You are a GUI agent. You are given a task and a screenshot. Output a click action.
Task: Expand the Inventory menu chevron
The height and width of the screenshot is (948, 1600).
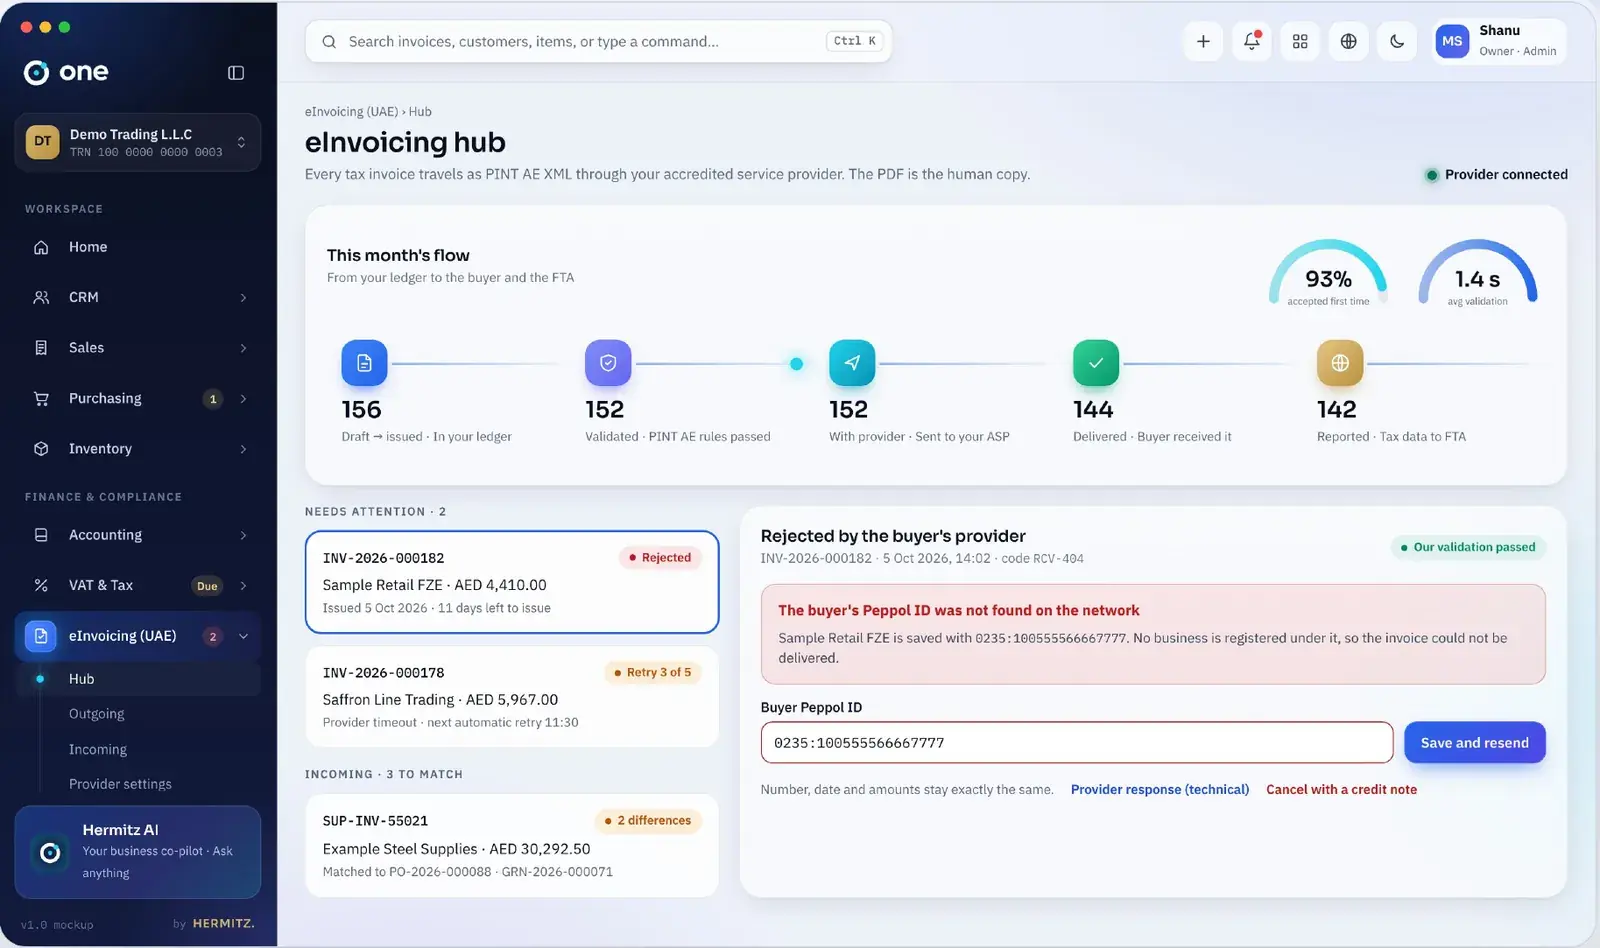pyautogui.click(x=243, y=449)
